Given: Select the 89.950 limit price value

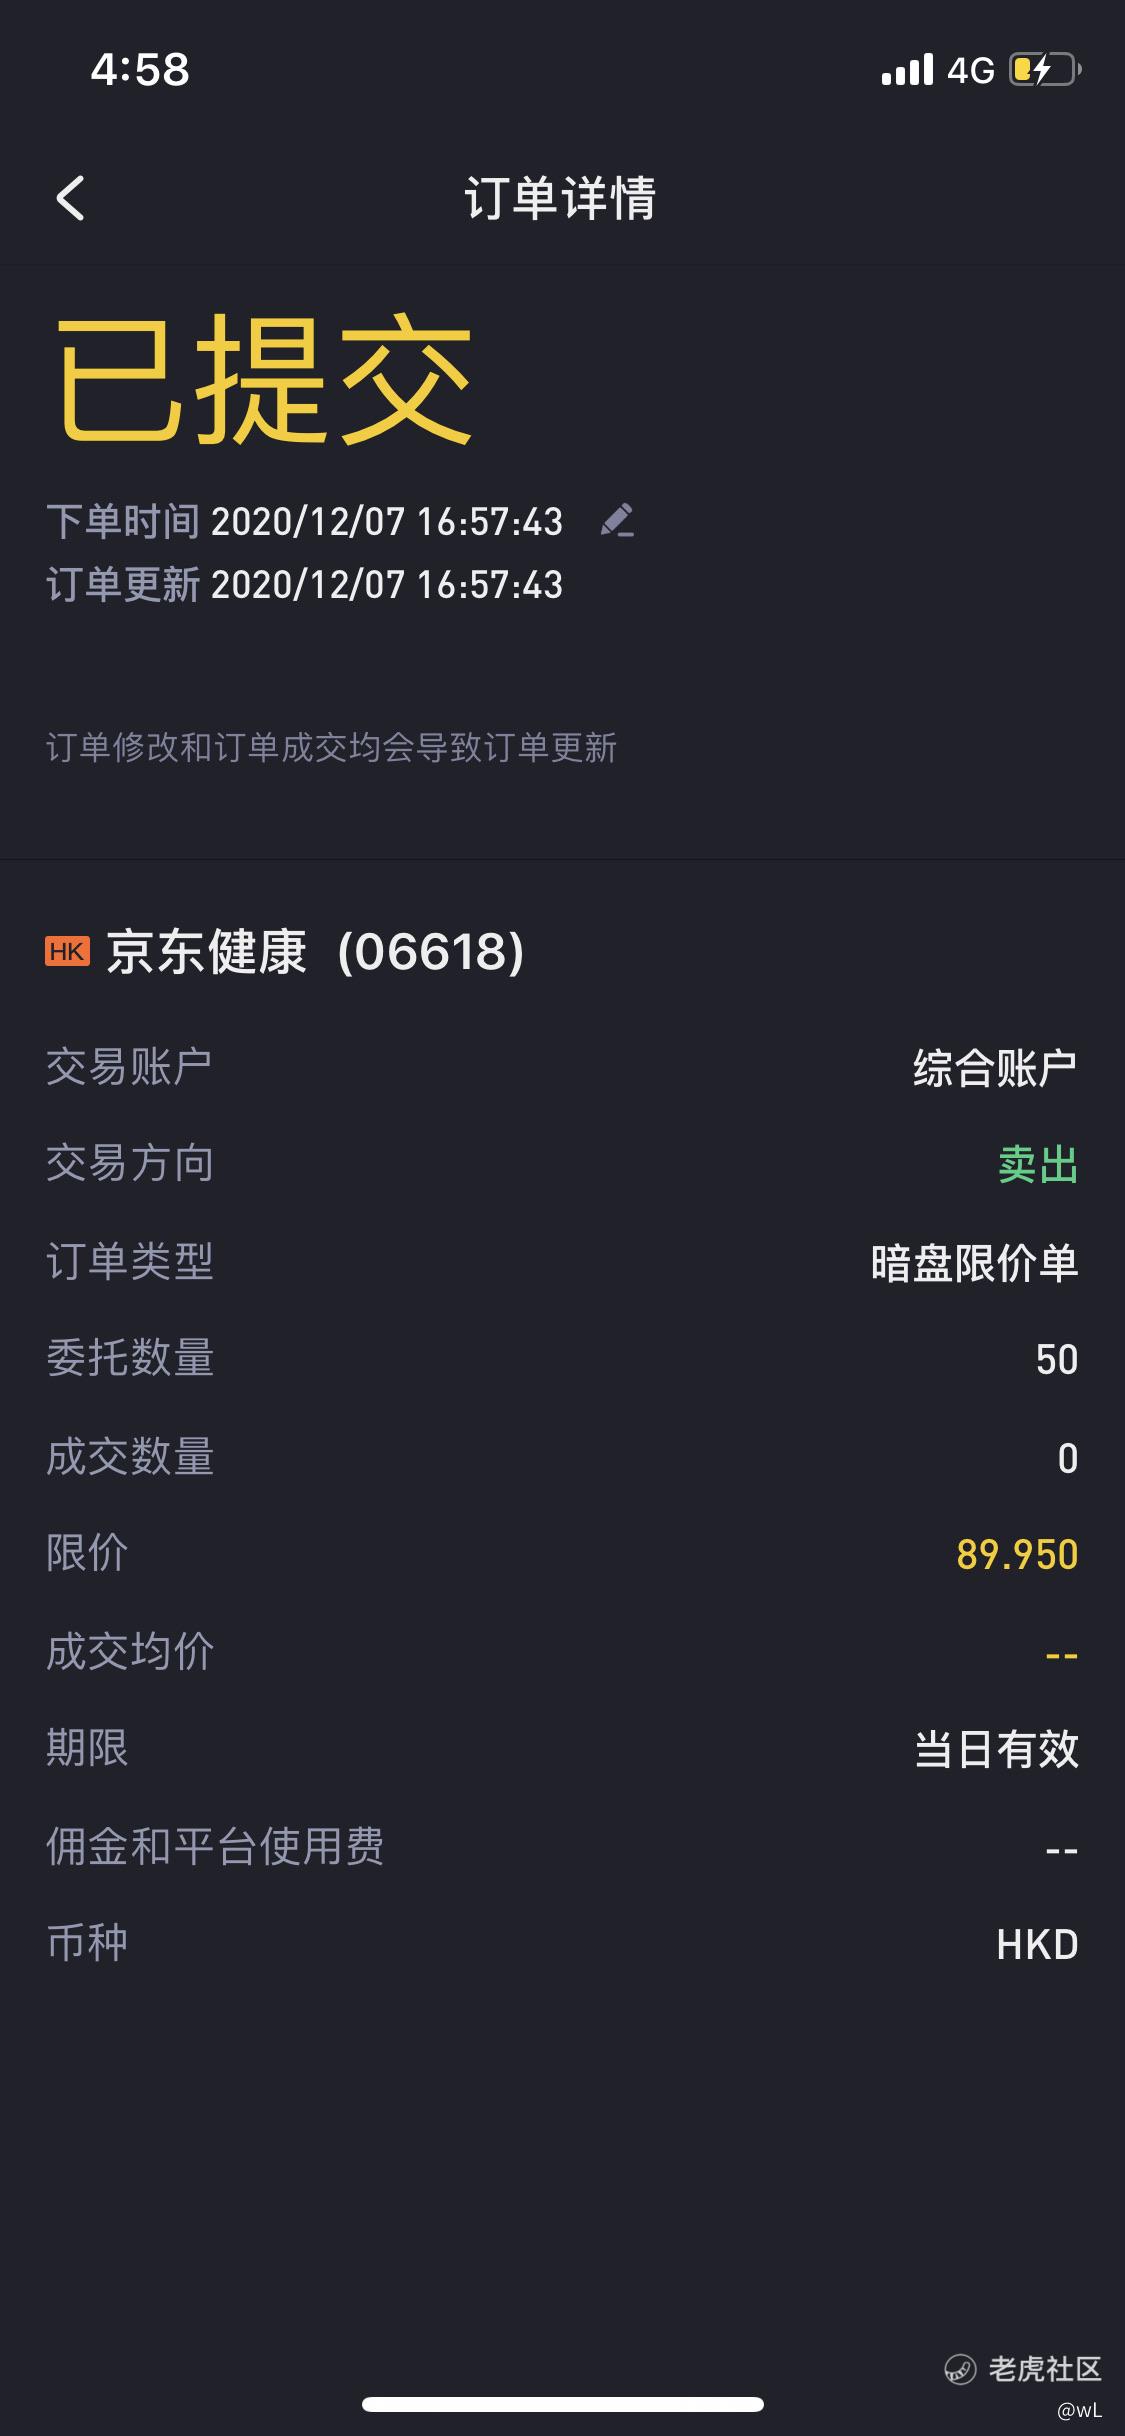Looking at the screenshot, I should [x=1016, y=1555].
